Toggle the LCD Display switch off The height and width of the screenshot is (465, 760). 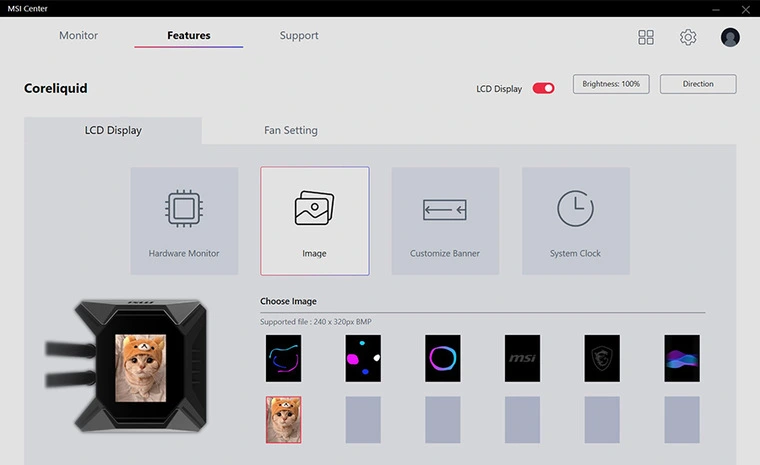[x=543, y=88]
